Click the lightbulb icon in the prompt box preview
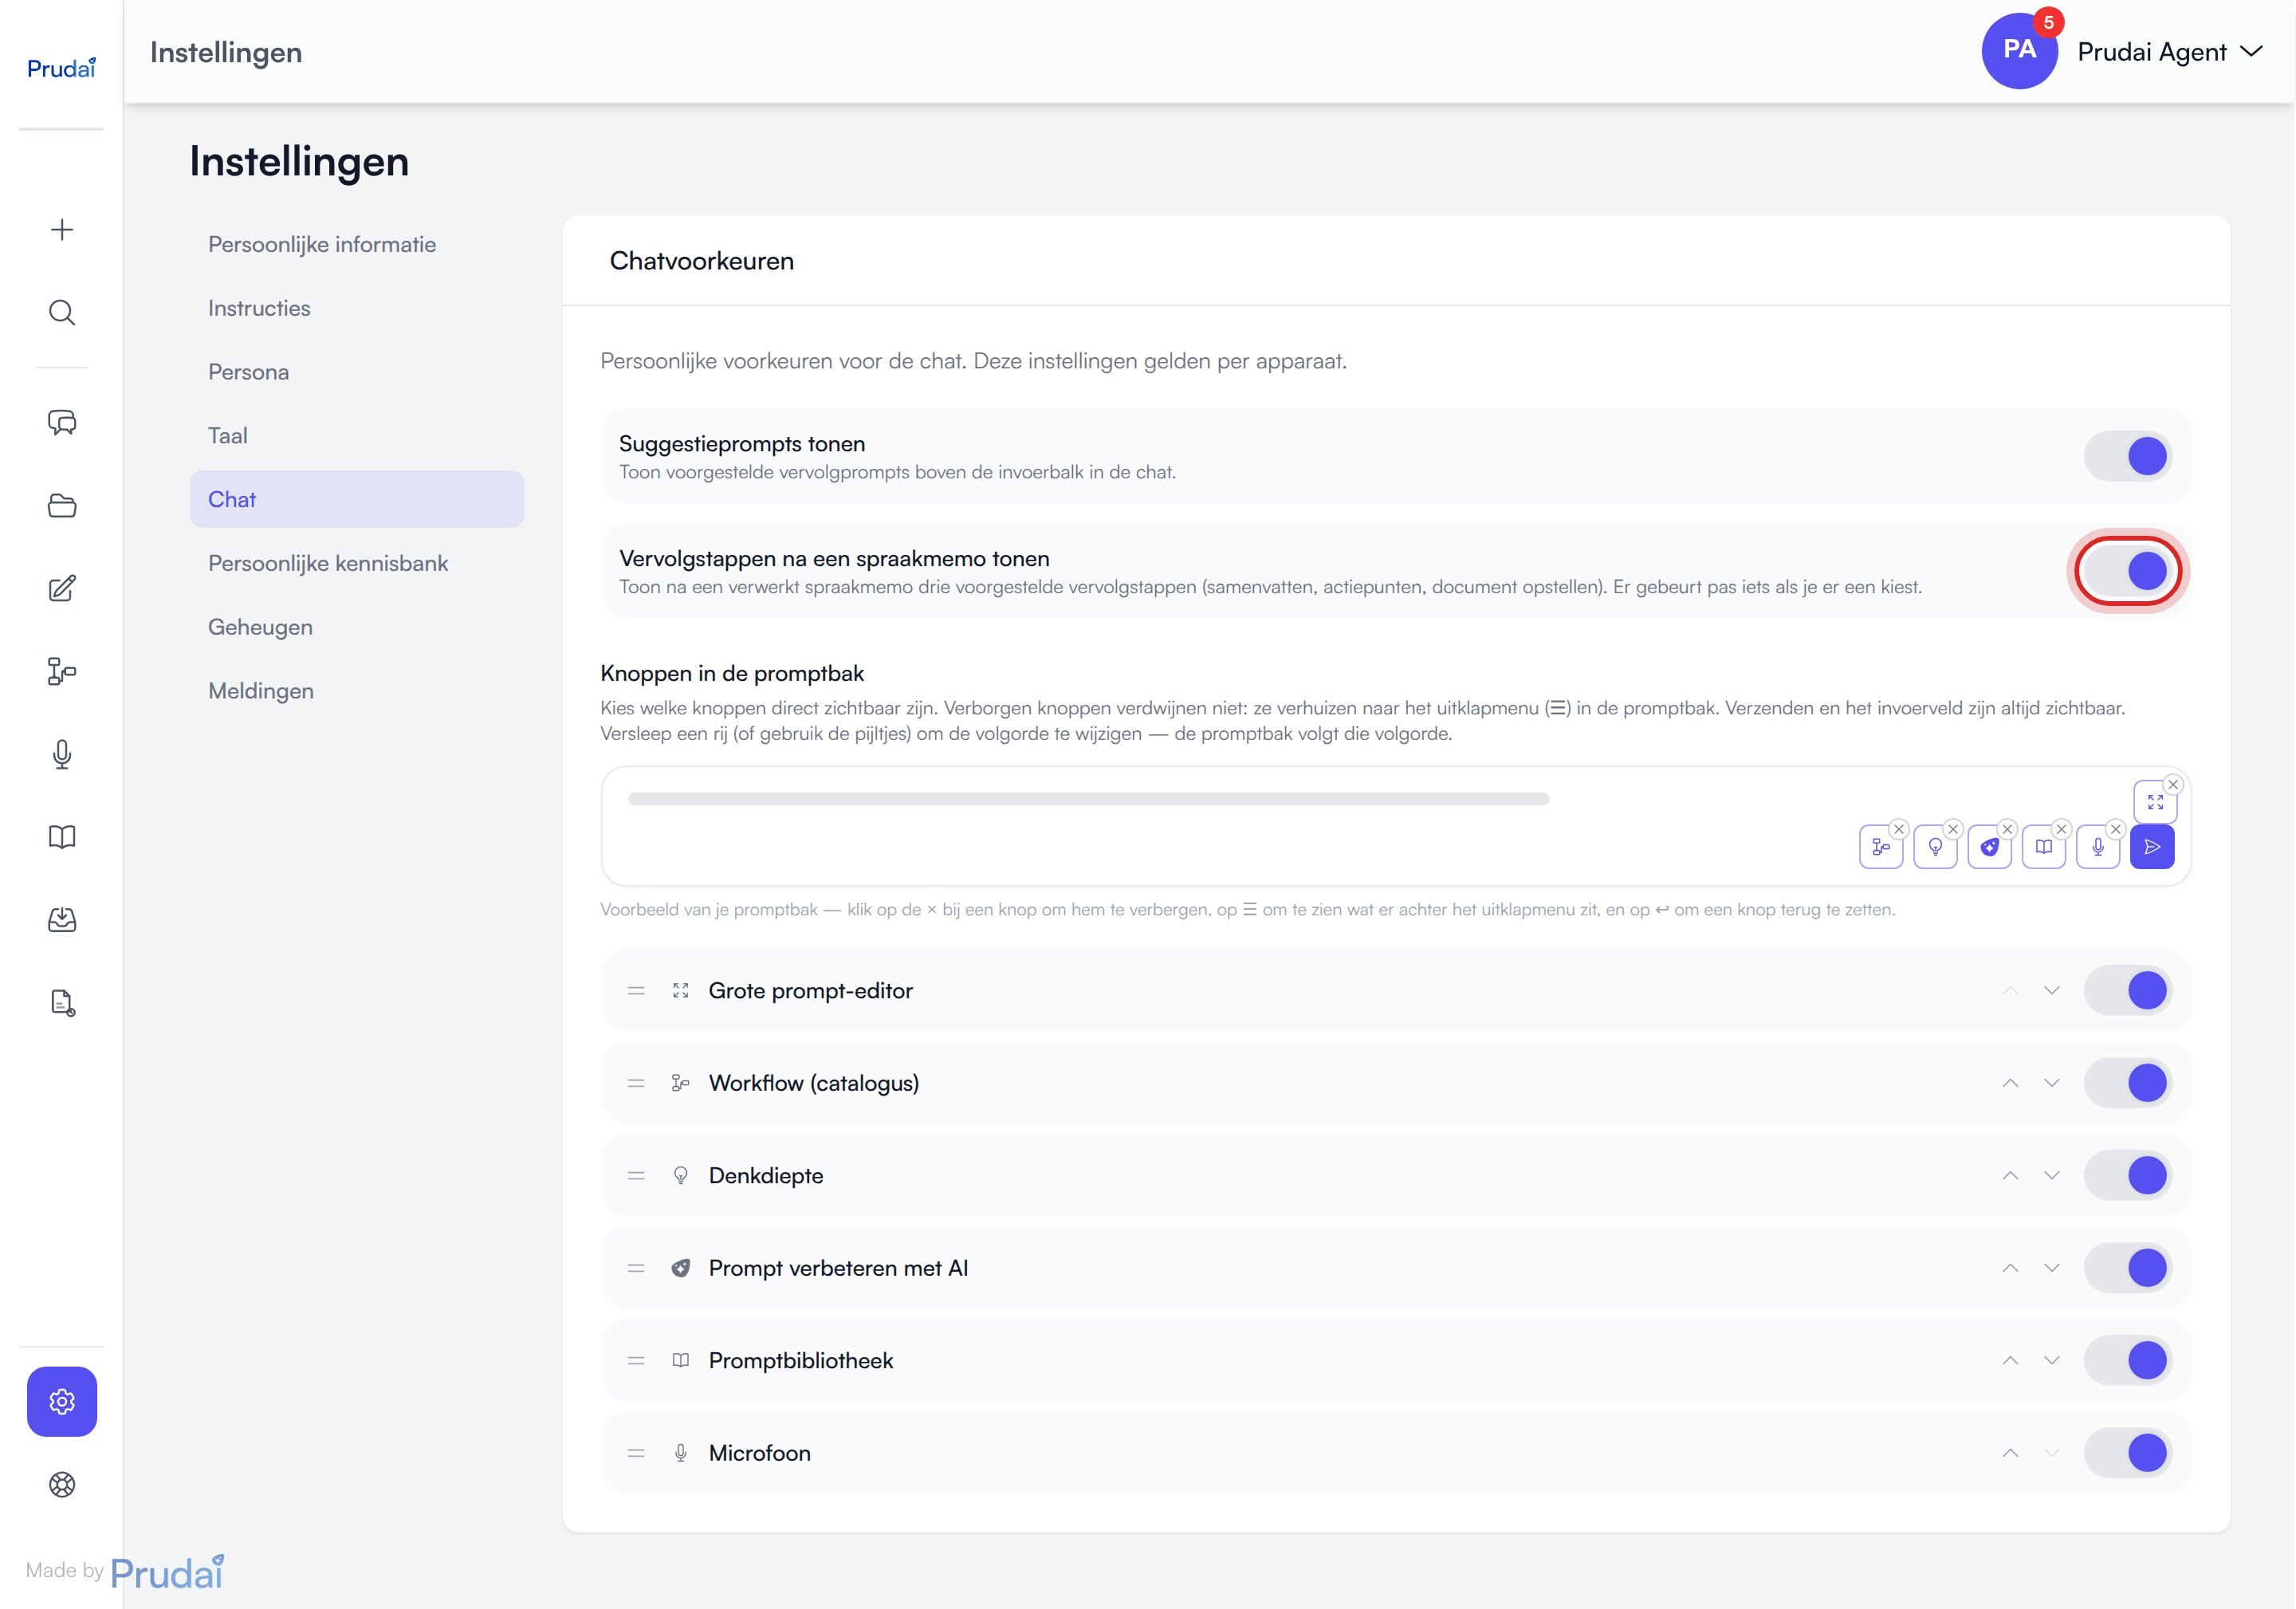Image resolution: width=2296 pixels, height=1609 pixels. tap(1935, 847)
